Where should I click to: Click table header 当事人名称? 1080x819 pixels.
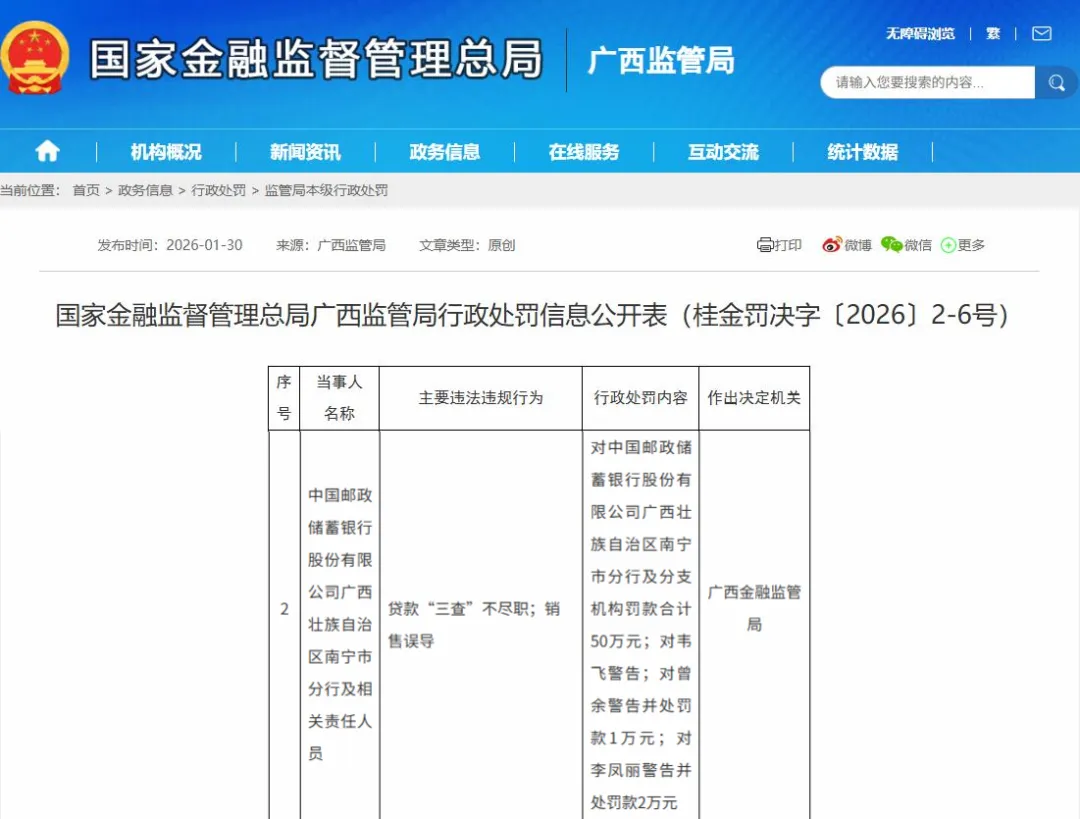click(340, 398)
